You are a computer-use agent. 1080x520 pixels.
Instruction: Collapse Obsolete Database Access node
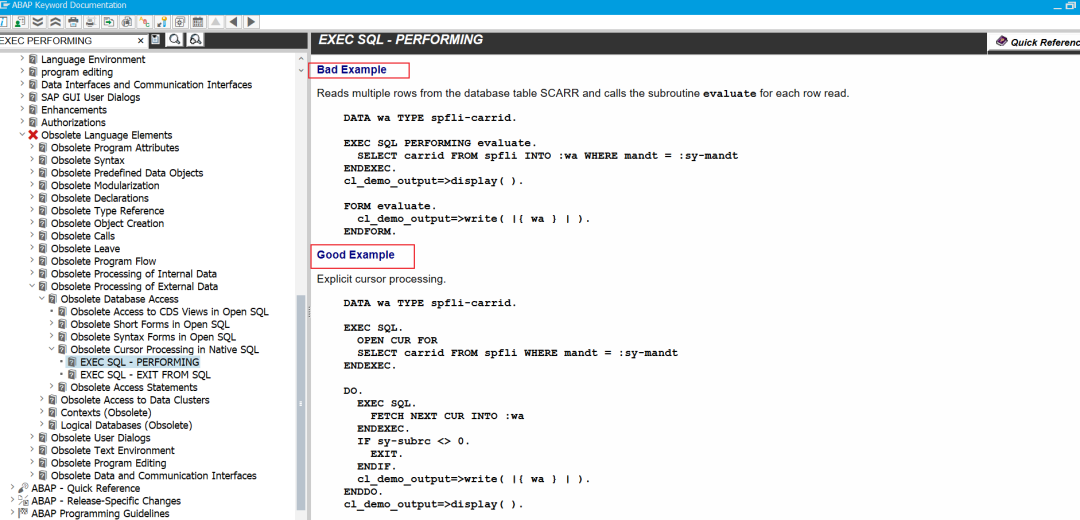point(41,299)
